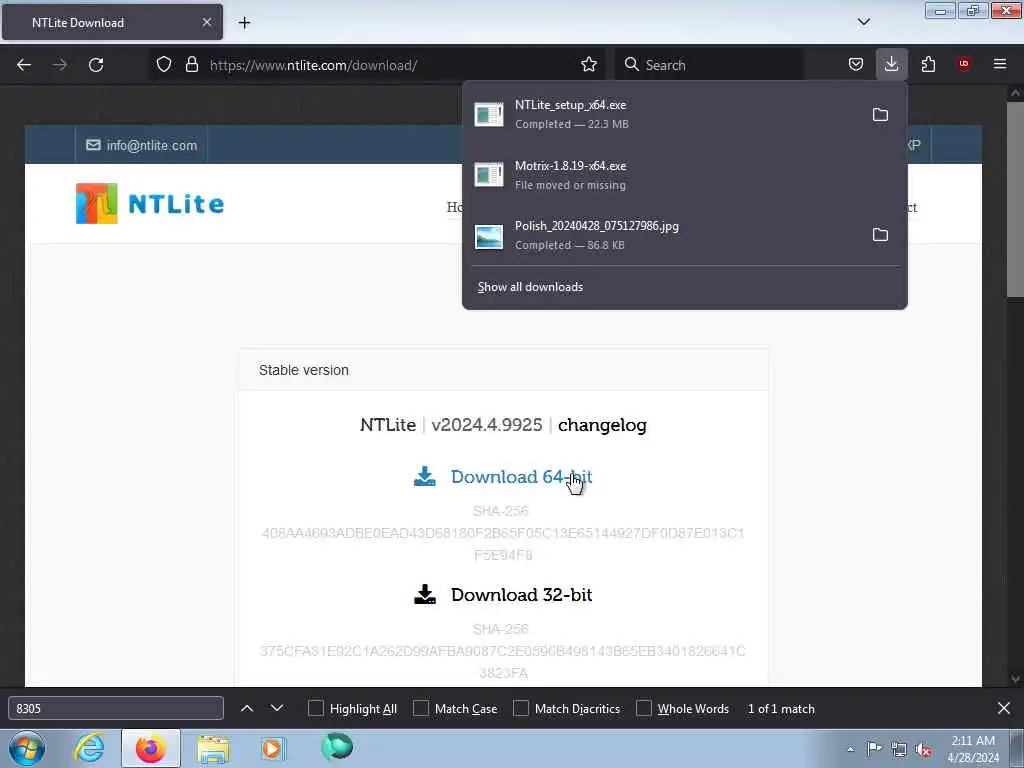Image resolution: width=1024 pixels, height=768 pixels.
Task: Show Polish_20240428 image in folder
Action: [880, 234]
